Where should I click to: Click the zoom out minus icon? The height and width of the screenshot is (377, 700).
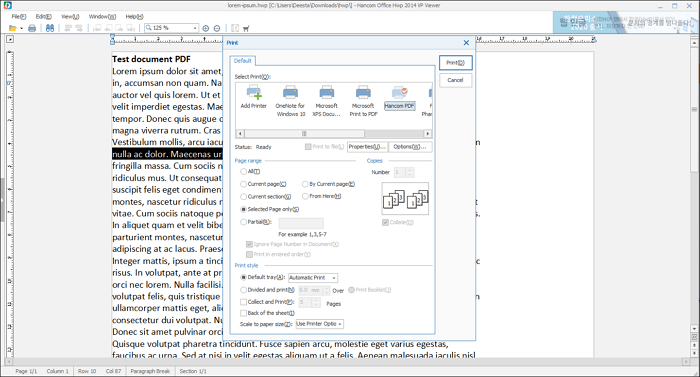point(217,28)
